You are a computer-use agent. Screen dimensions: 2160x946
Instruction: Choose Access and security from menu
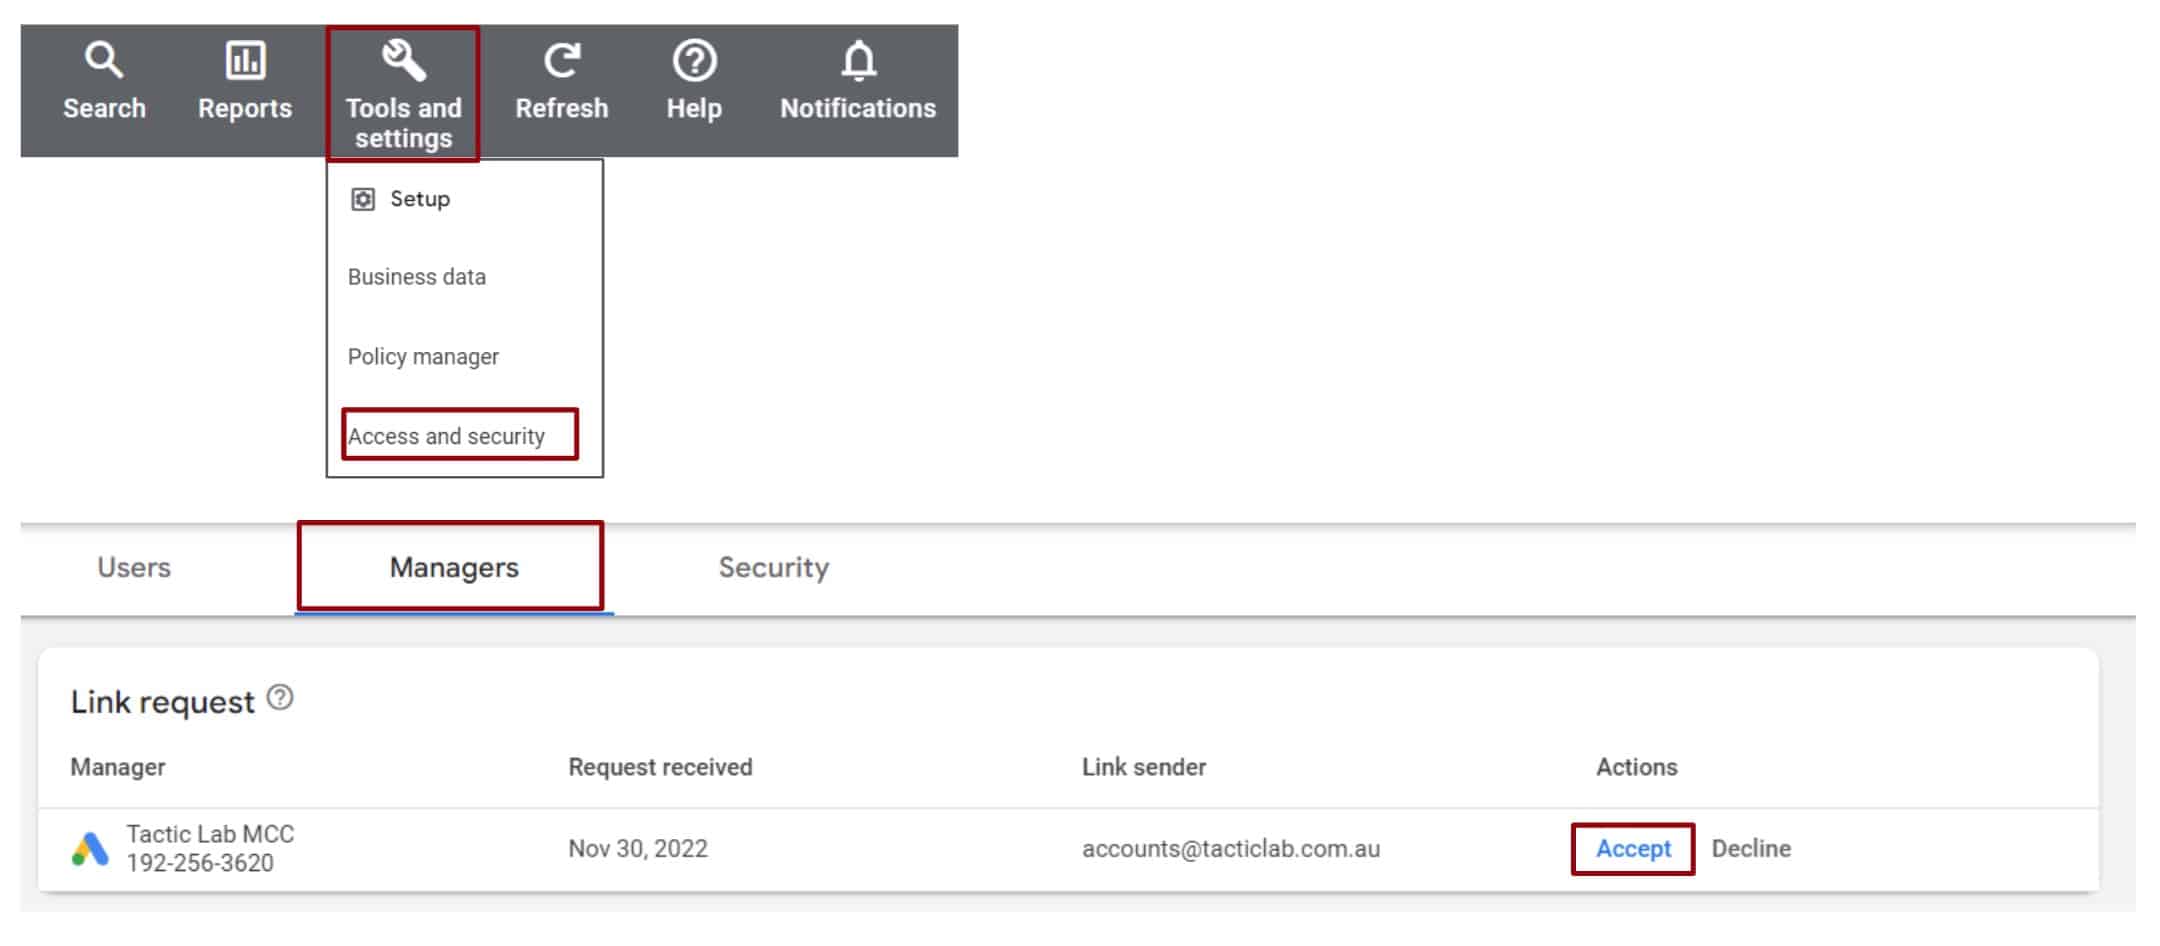click(447, 436)
